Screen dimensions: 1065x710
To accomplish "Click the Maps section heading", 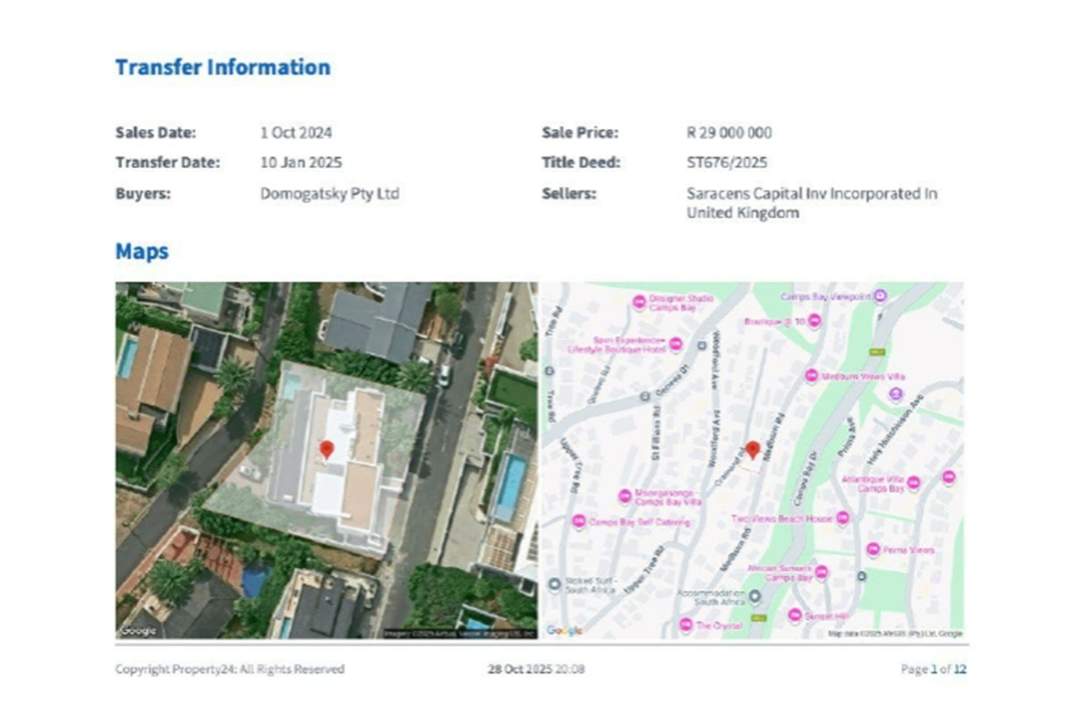I will click(x=142, y=251).
